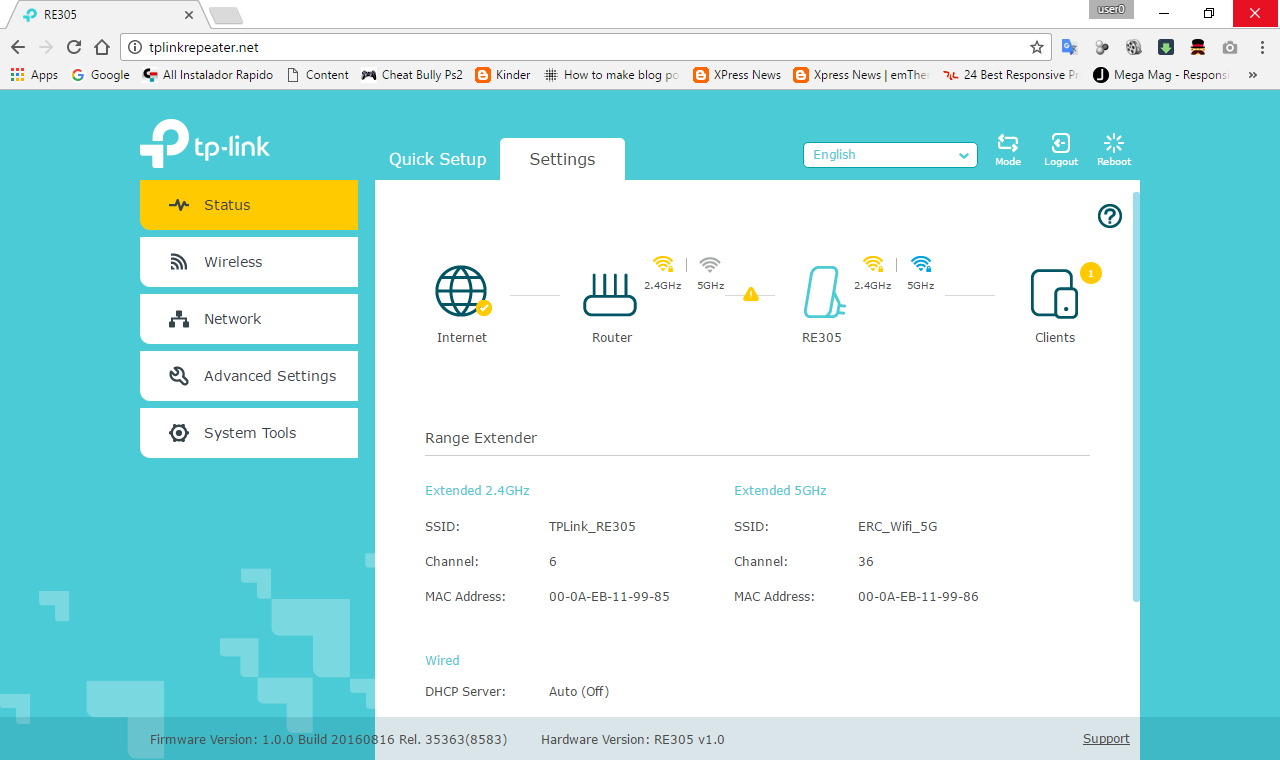
Task: Click the tp-link logo
Action: pos(205,145)
